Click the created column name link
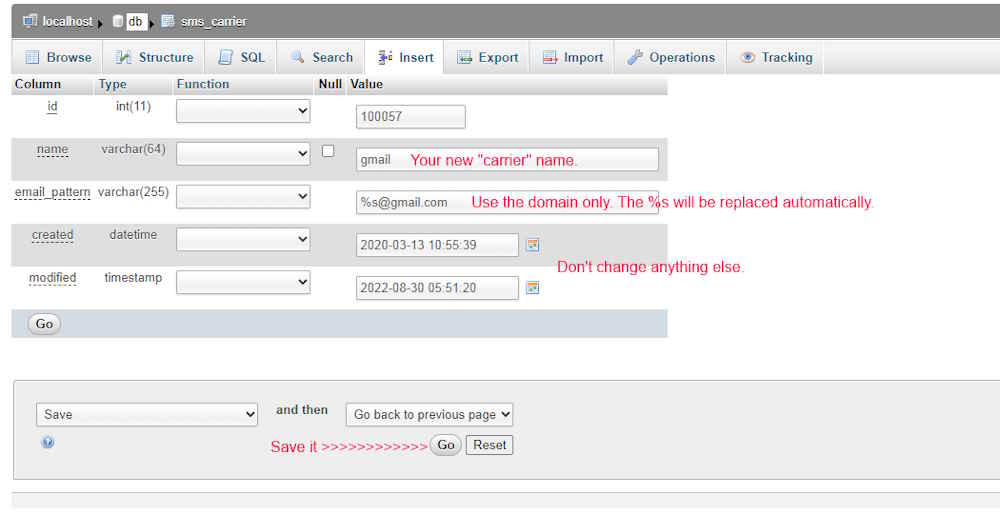The width and height of the screenshot is (1000, 515). [x=52, y=235]
